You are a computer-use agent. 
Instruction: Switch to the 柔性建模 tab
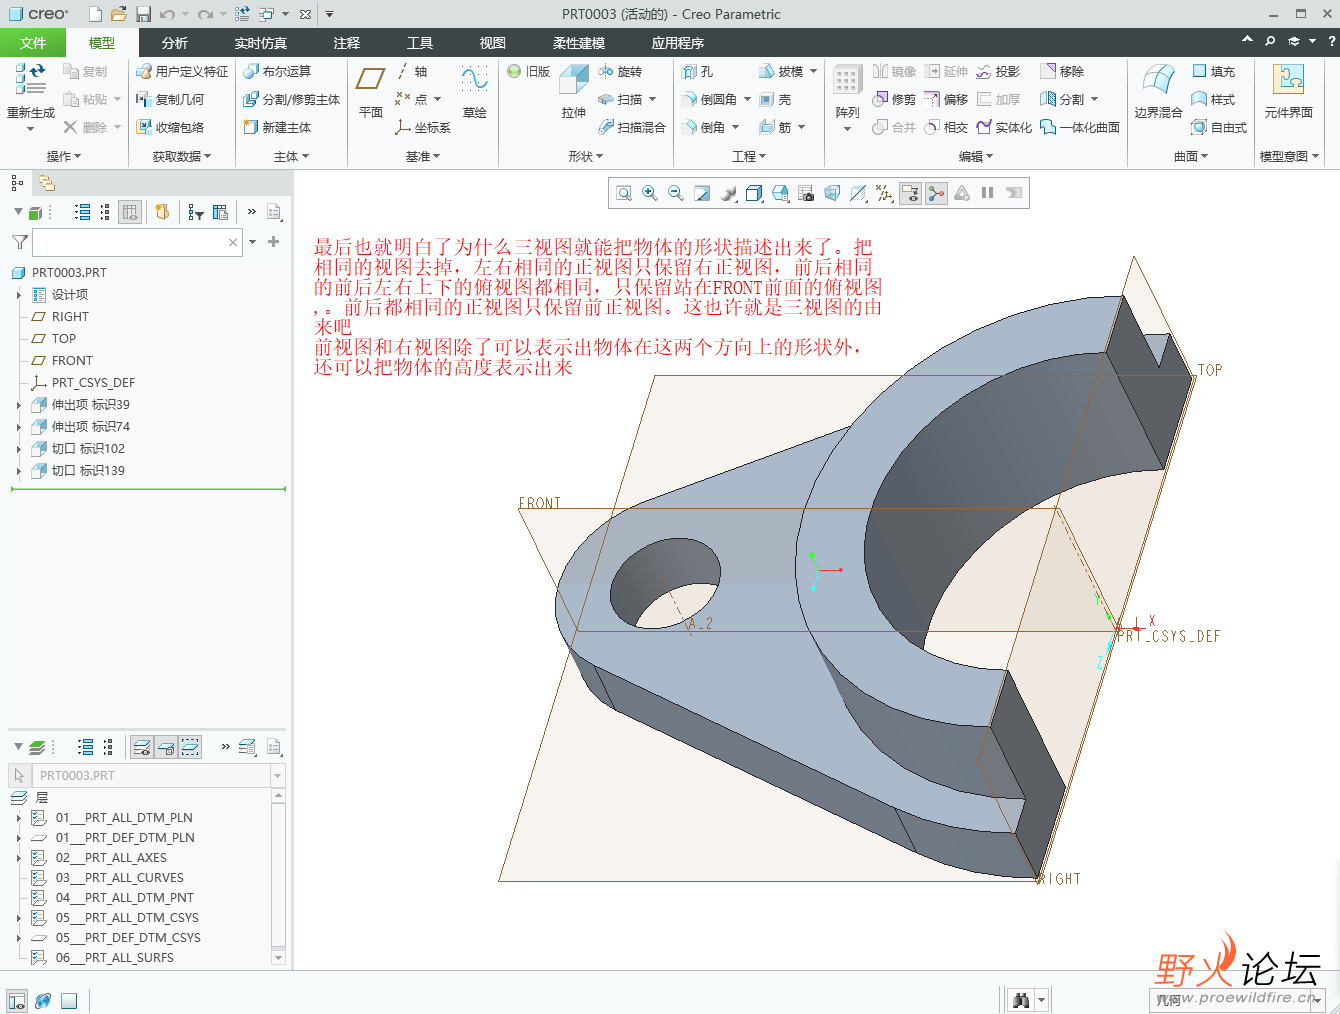click(579, 43)
